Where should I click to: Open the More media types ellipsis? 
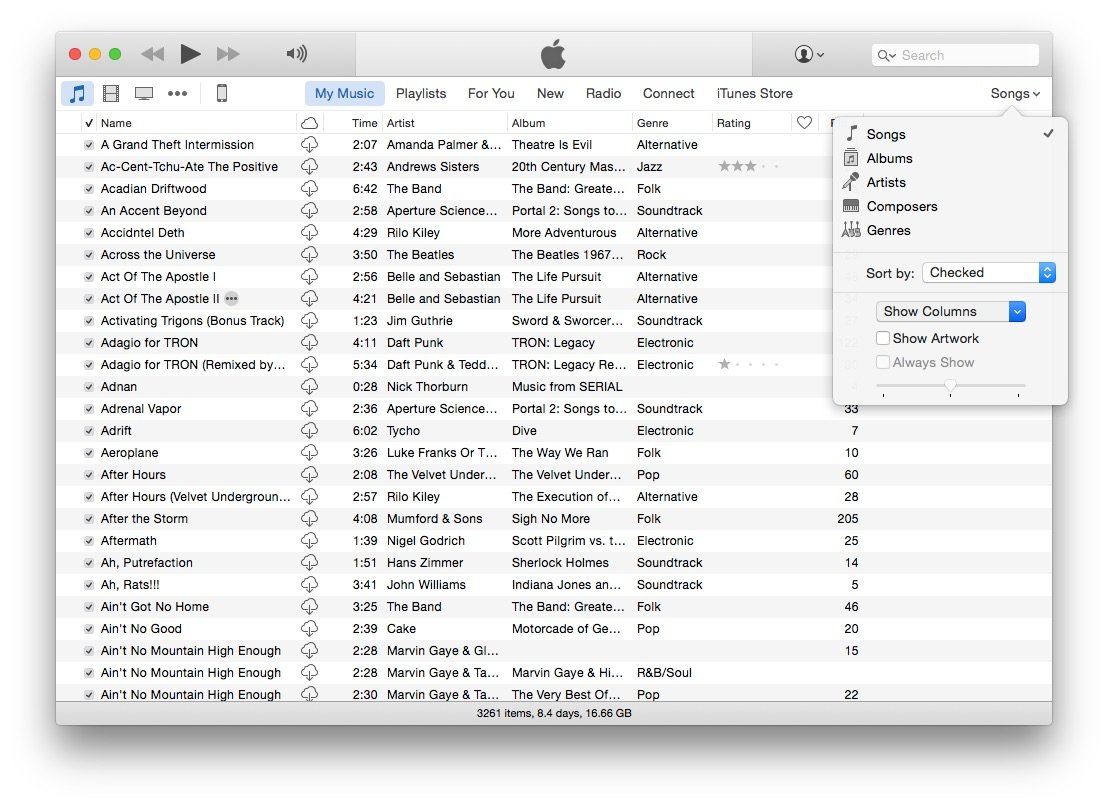pos(177,93)
